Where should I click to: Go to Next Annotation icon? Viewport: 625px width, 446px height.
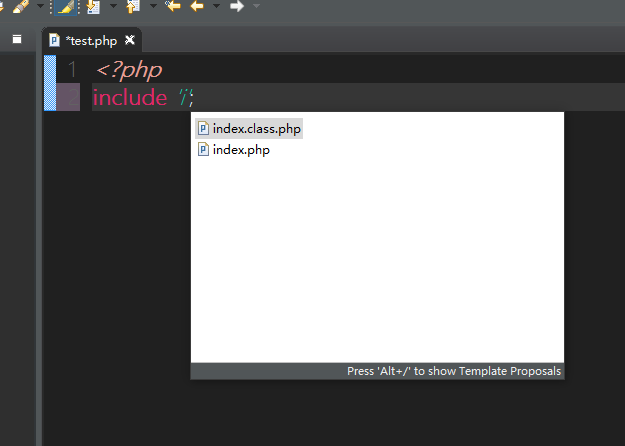(93, 7)
